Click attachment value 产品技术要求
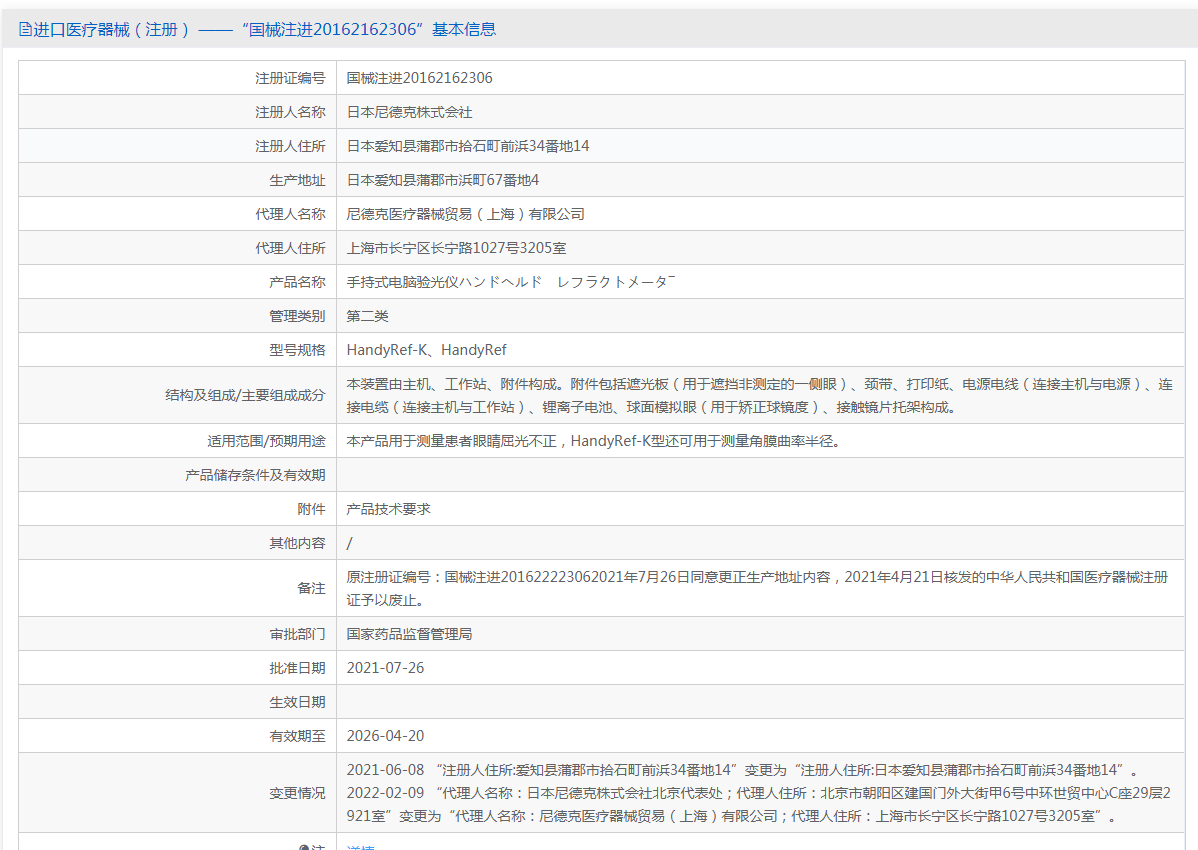Screen dimensions: 1198x850 click(388, 509)
